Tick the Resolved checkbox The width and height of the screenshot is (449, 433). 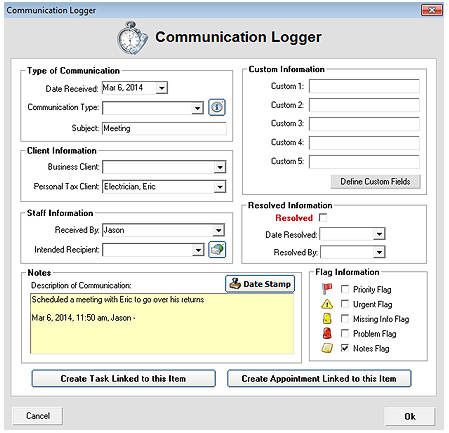[x=323, y=218]
